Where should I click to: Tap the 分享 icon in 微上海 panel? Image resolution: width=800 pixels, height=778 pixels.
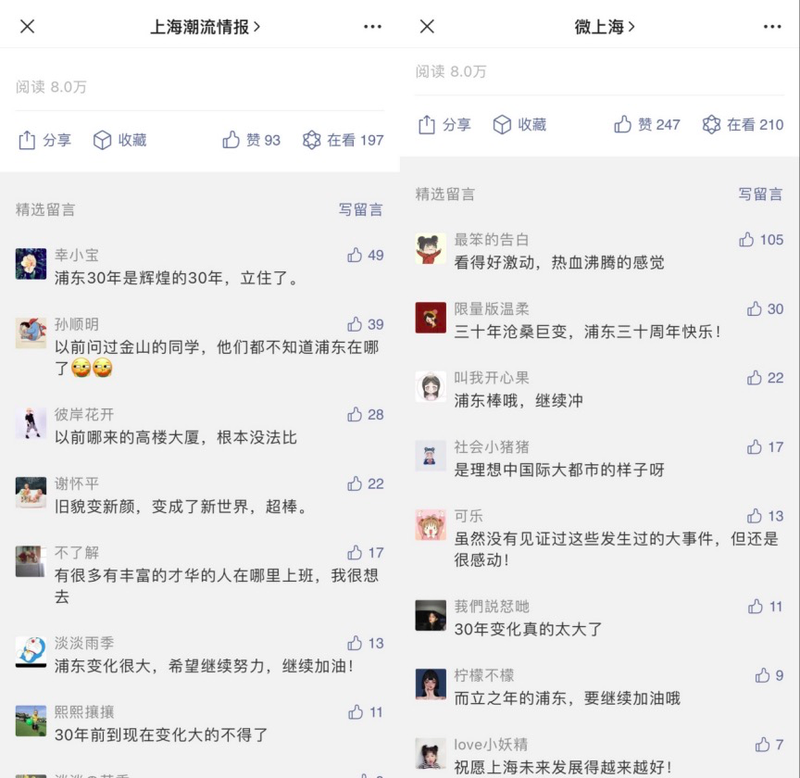pyautogui.click(x=427, y=124)
